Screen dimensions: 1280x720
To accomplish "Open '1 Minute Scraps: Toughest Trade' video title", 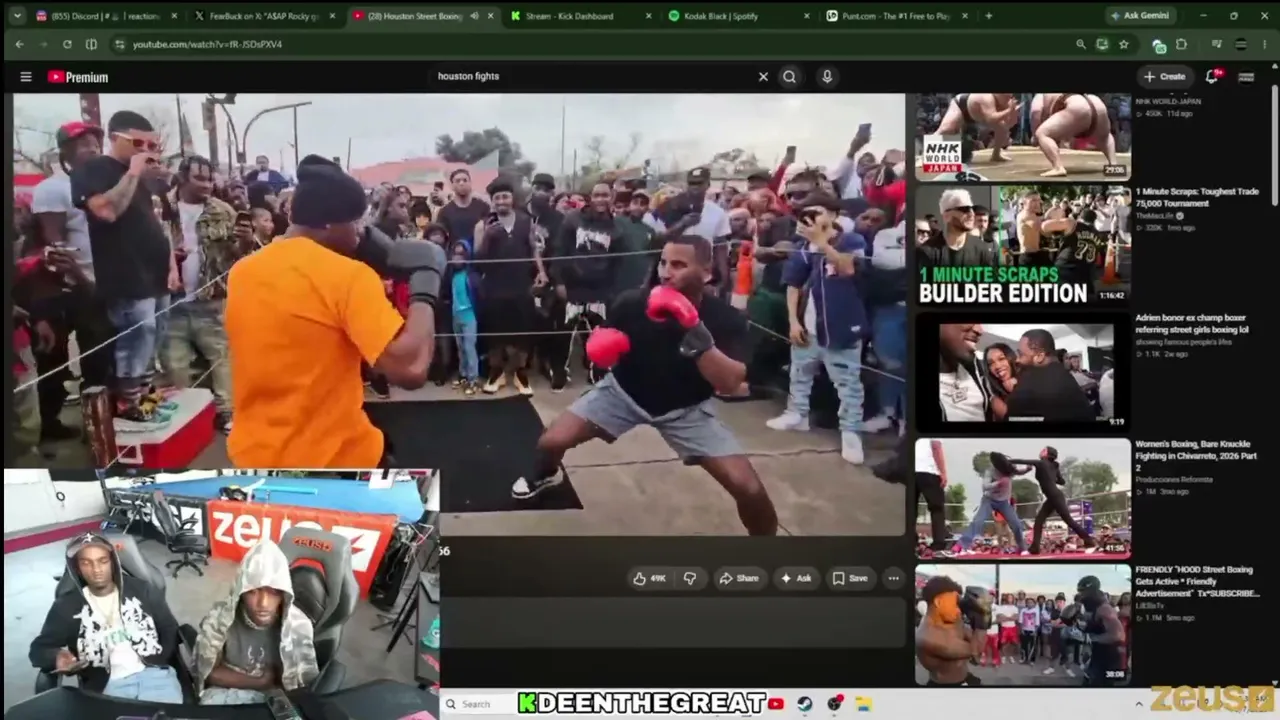I will [1196, 197].
